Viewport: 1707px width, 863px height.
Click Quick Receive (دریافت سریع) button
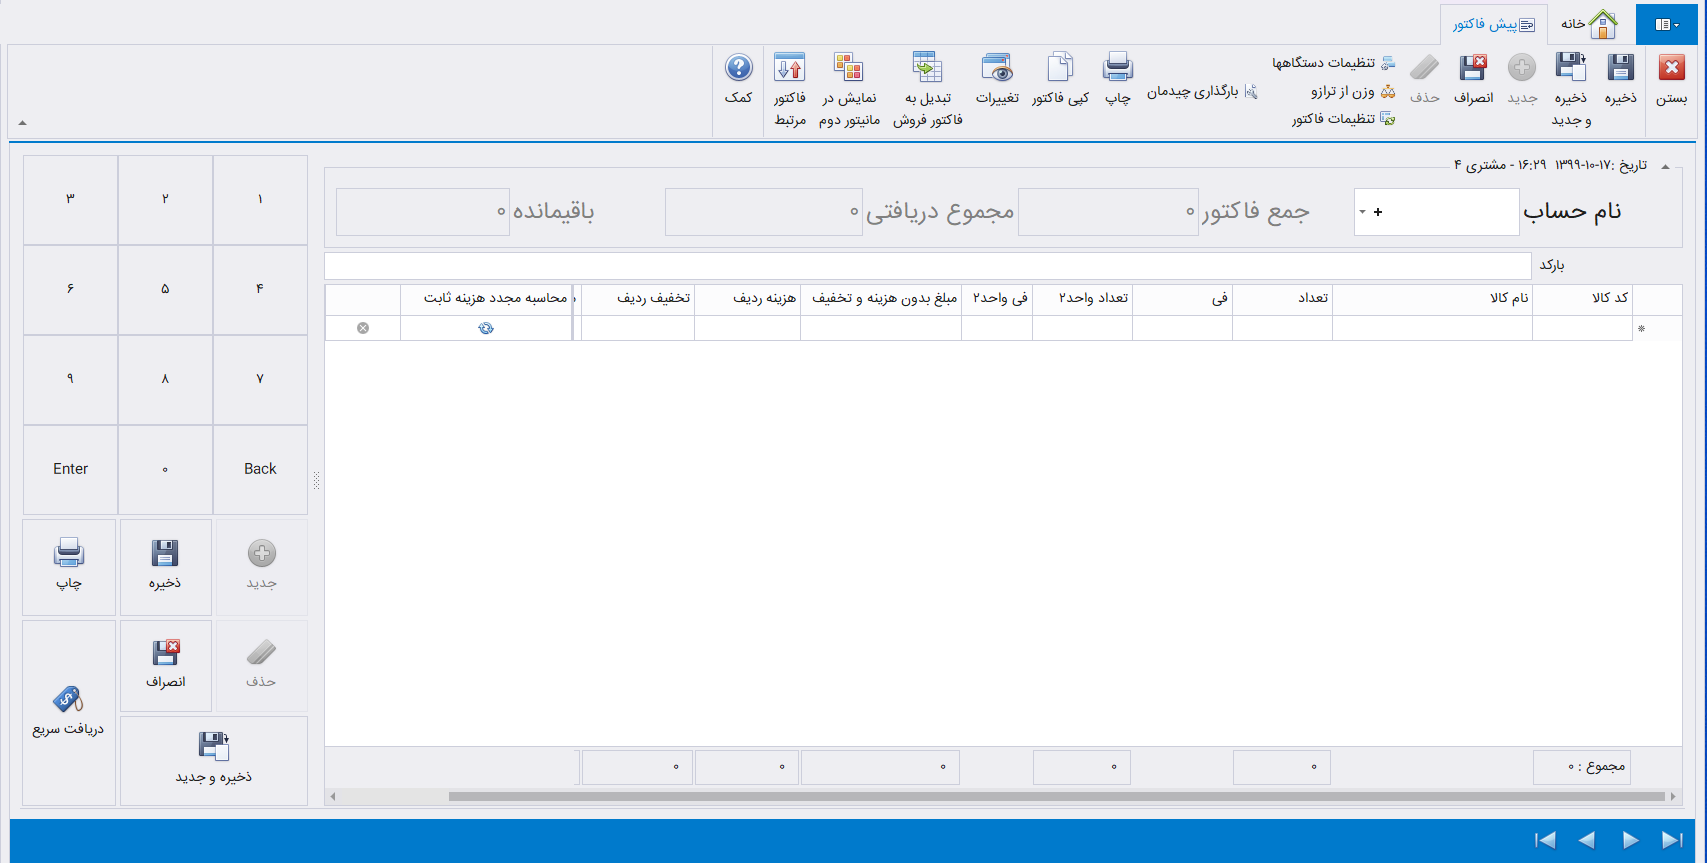pyautogui.click(x=68, y=712)
